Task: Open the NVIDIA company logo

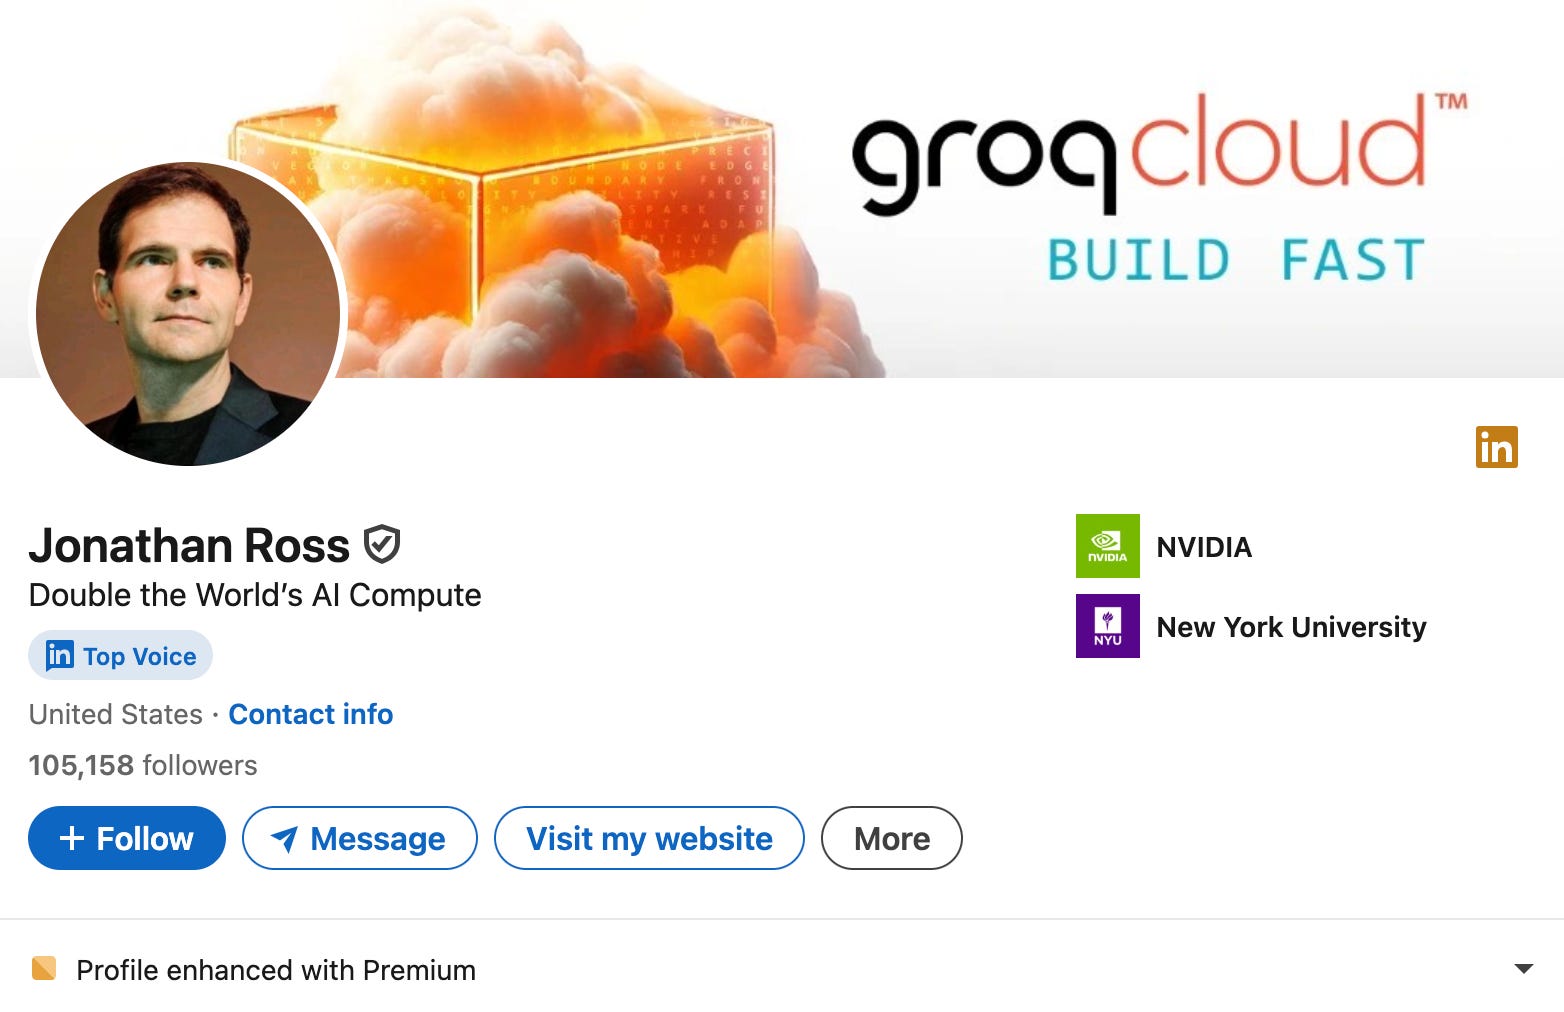Action: (1107, 546)
